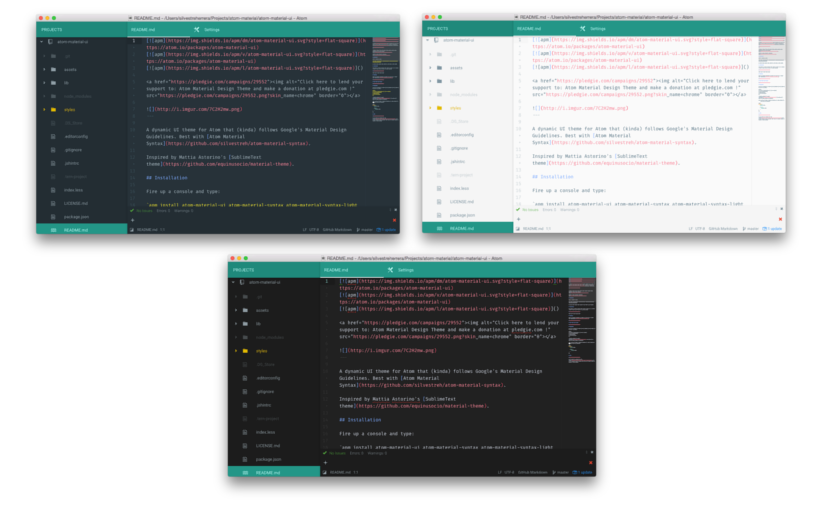This screenshot has height=513, width=825.
Task: Click project repo icon in light window
Action: [x=436, y=40]
